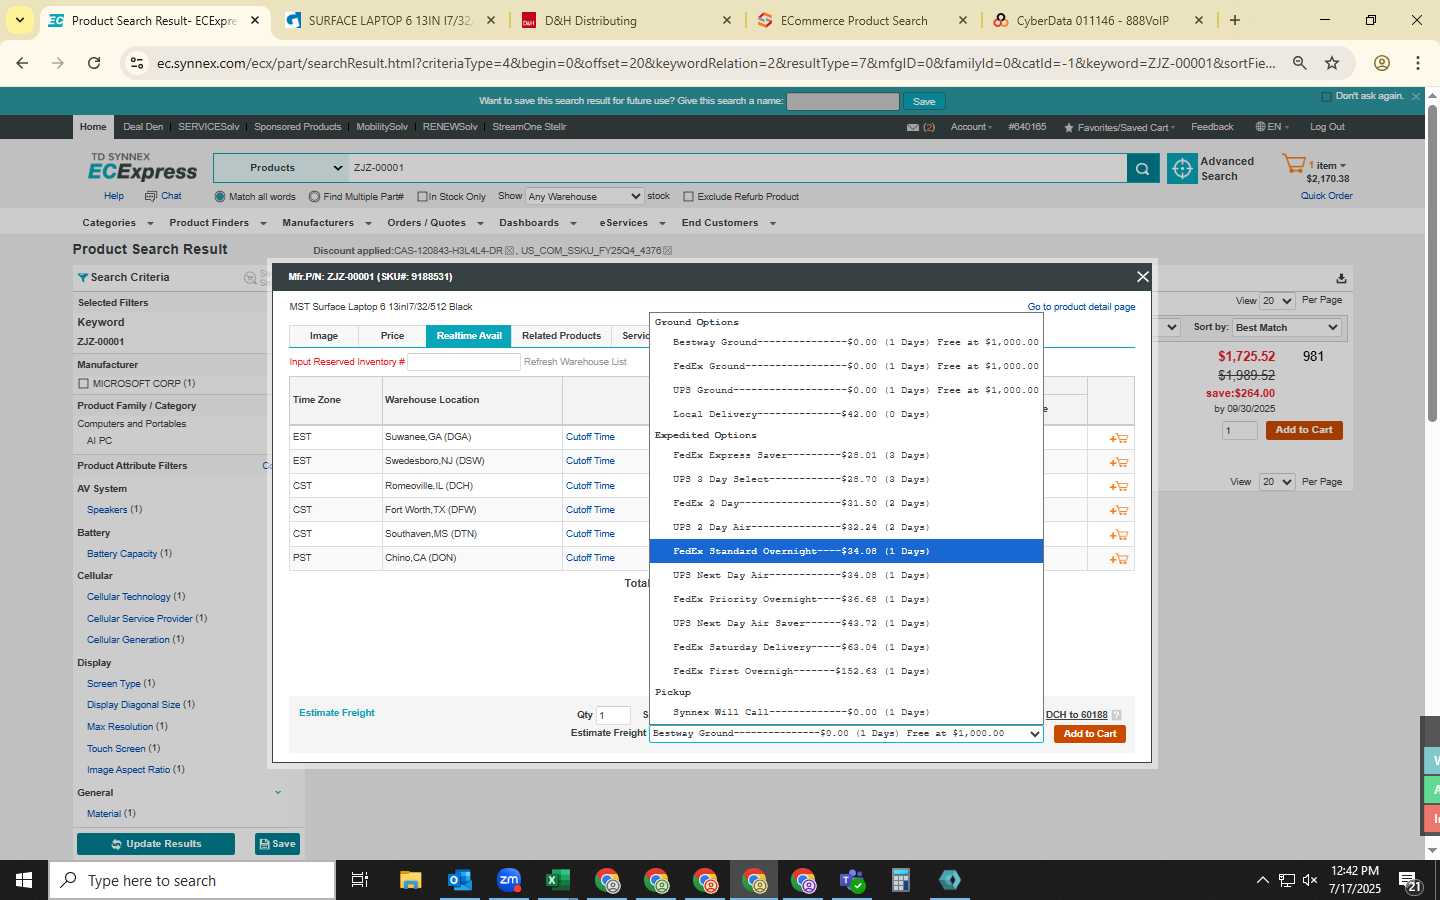Expand Categories menu
Viewport: 1440px width, 900px height.
pos(117,223)
